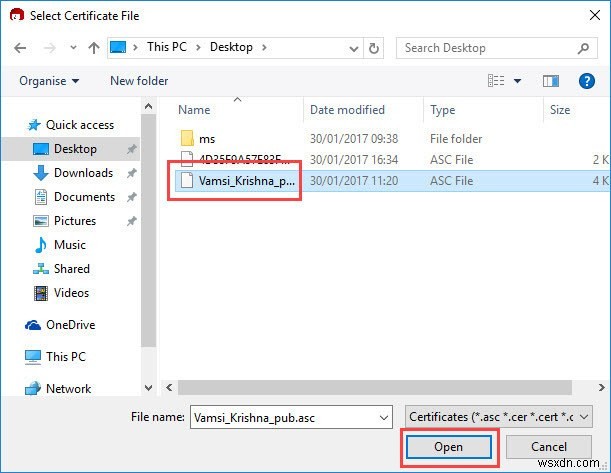The height and width of the screenshot is (473, 611).
Task: Change the view layout icon
Action: pos(496,81)
